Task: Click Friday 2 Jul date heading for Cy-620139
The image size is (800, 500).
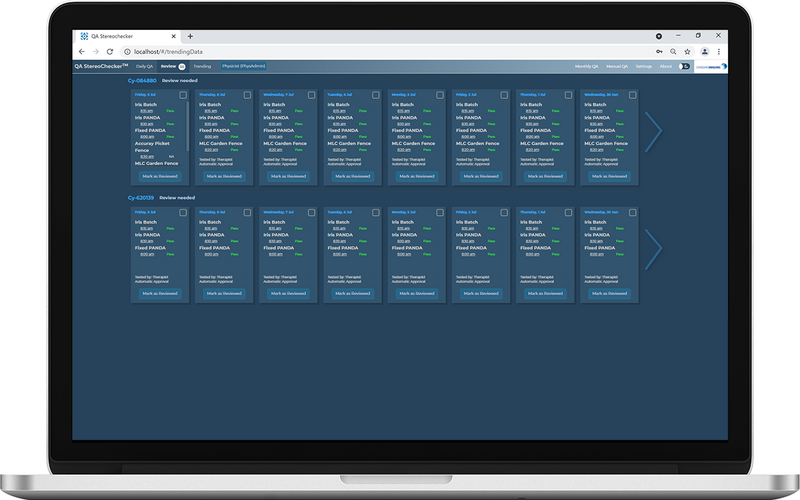Action: coord(467,212)
